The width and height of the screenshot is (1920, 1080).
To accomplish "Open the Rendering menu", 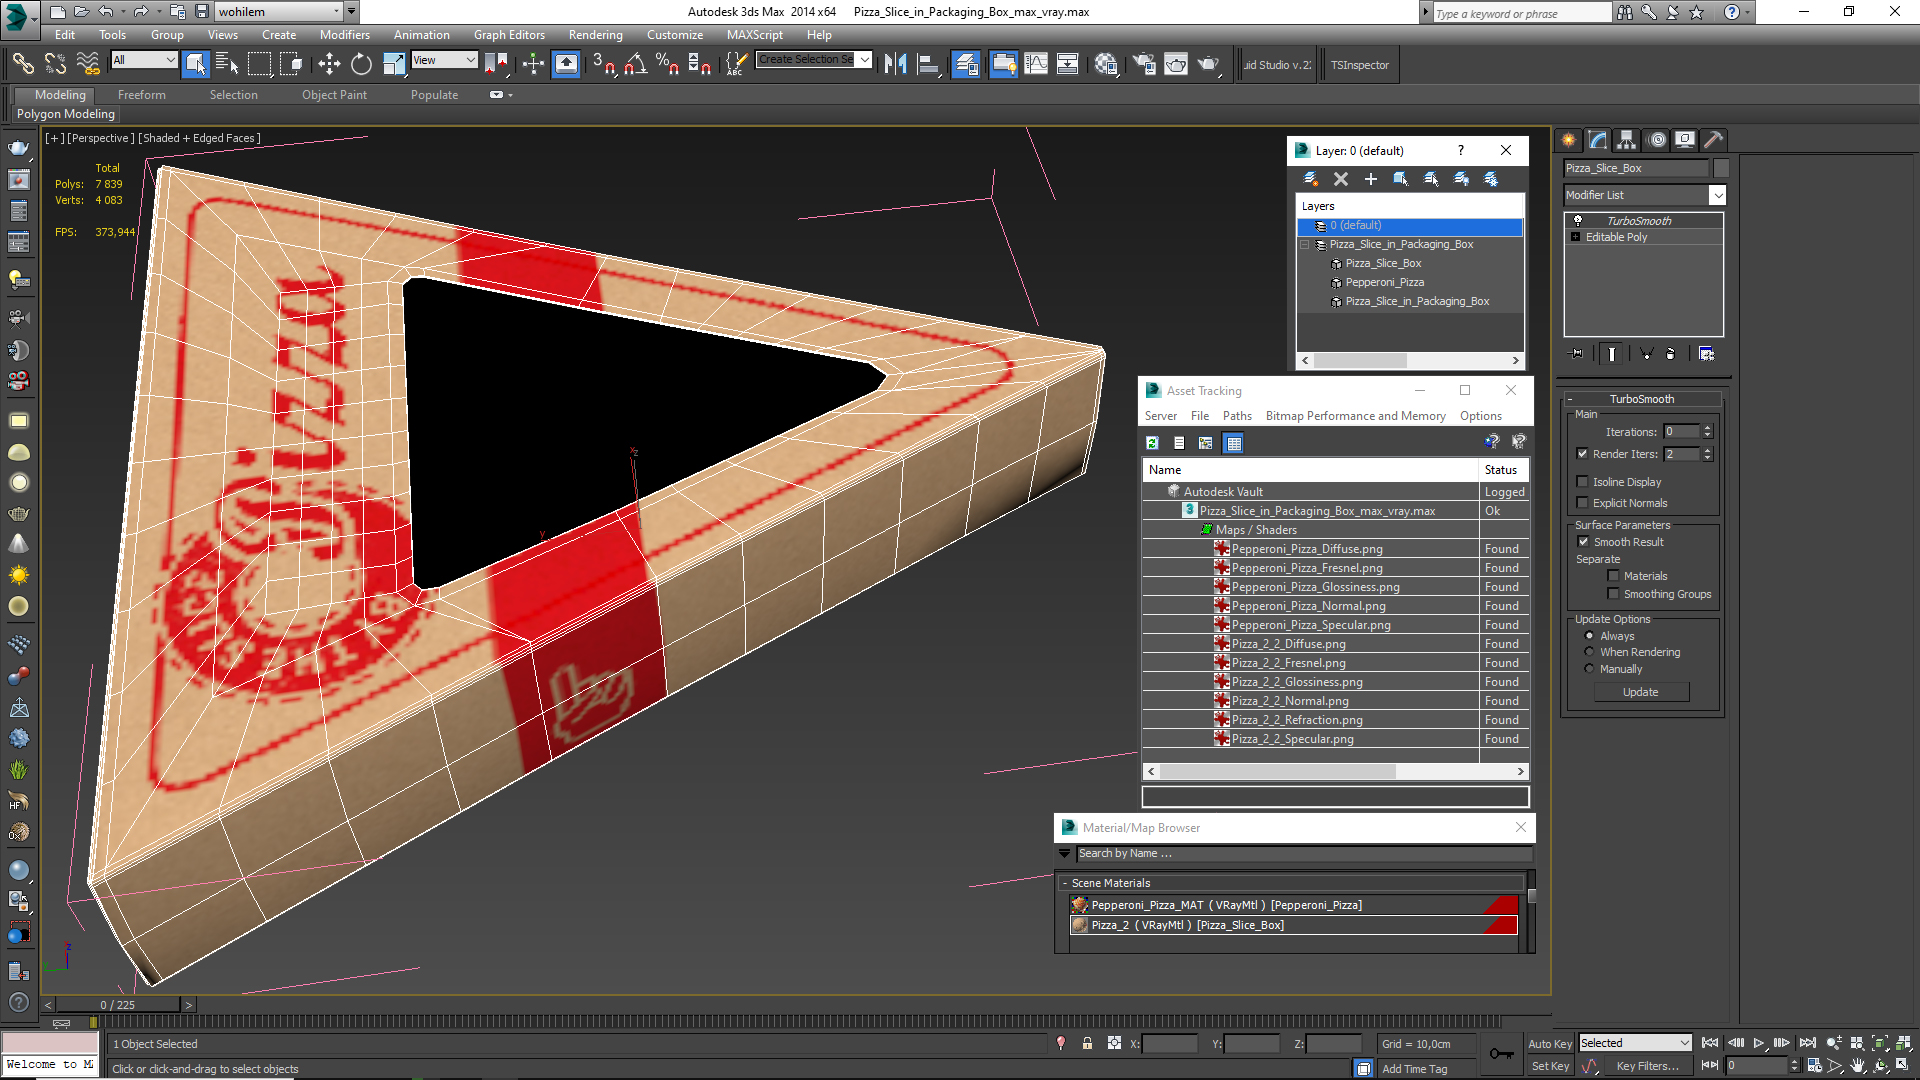I will pos(595,35).
